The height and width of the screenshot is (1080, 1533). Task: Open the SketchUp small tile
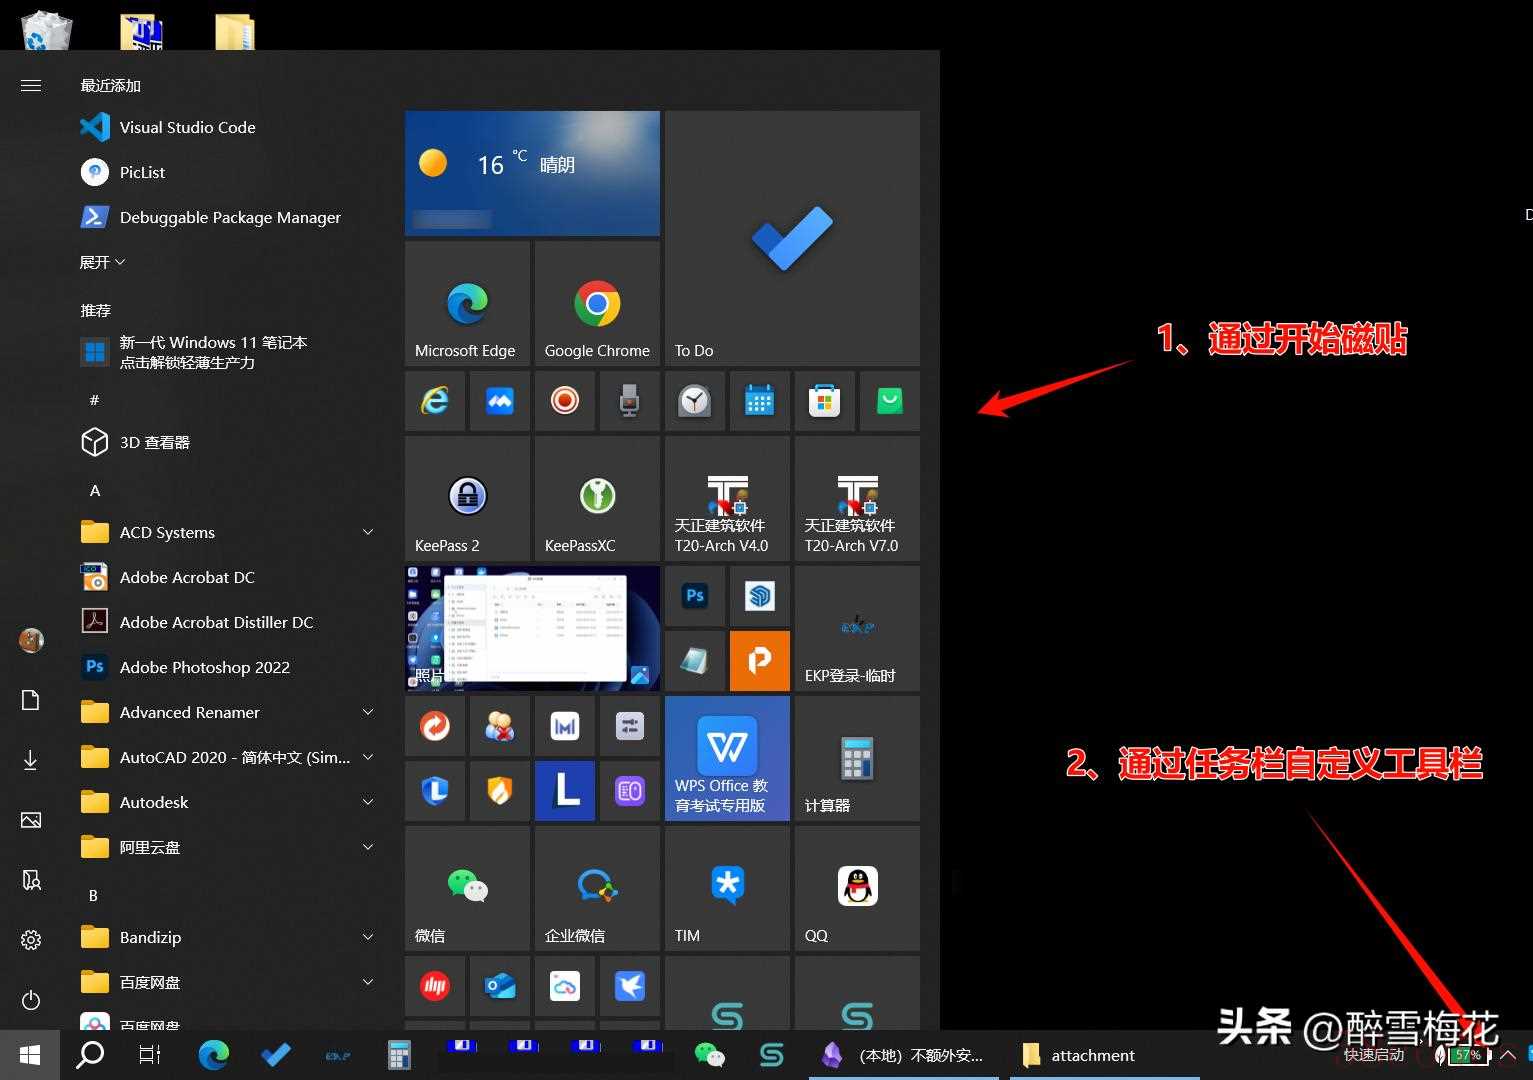coord(760,596)
